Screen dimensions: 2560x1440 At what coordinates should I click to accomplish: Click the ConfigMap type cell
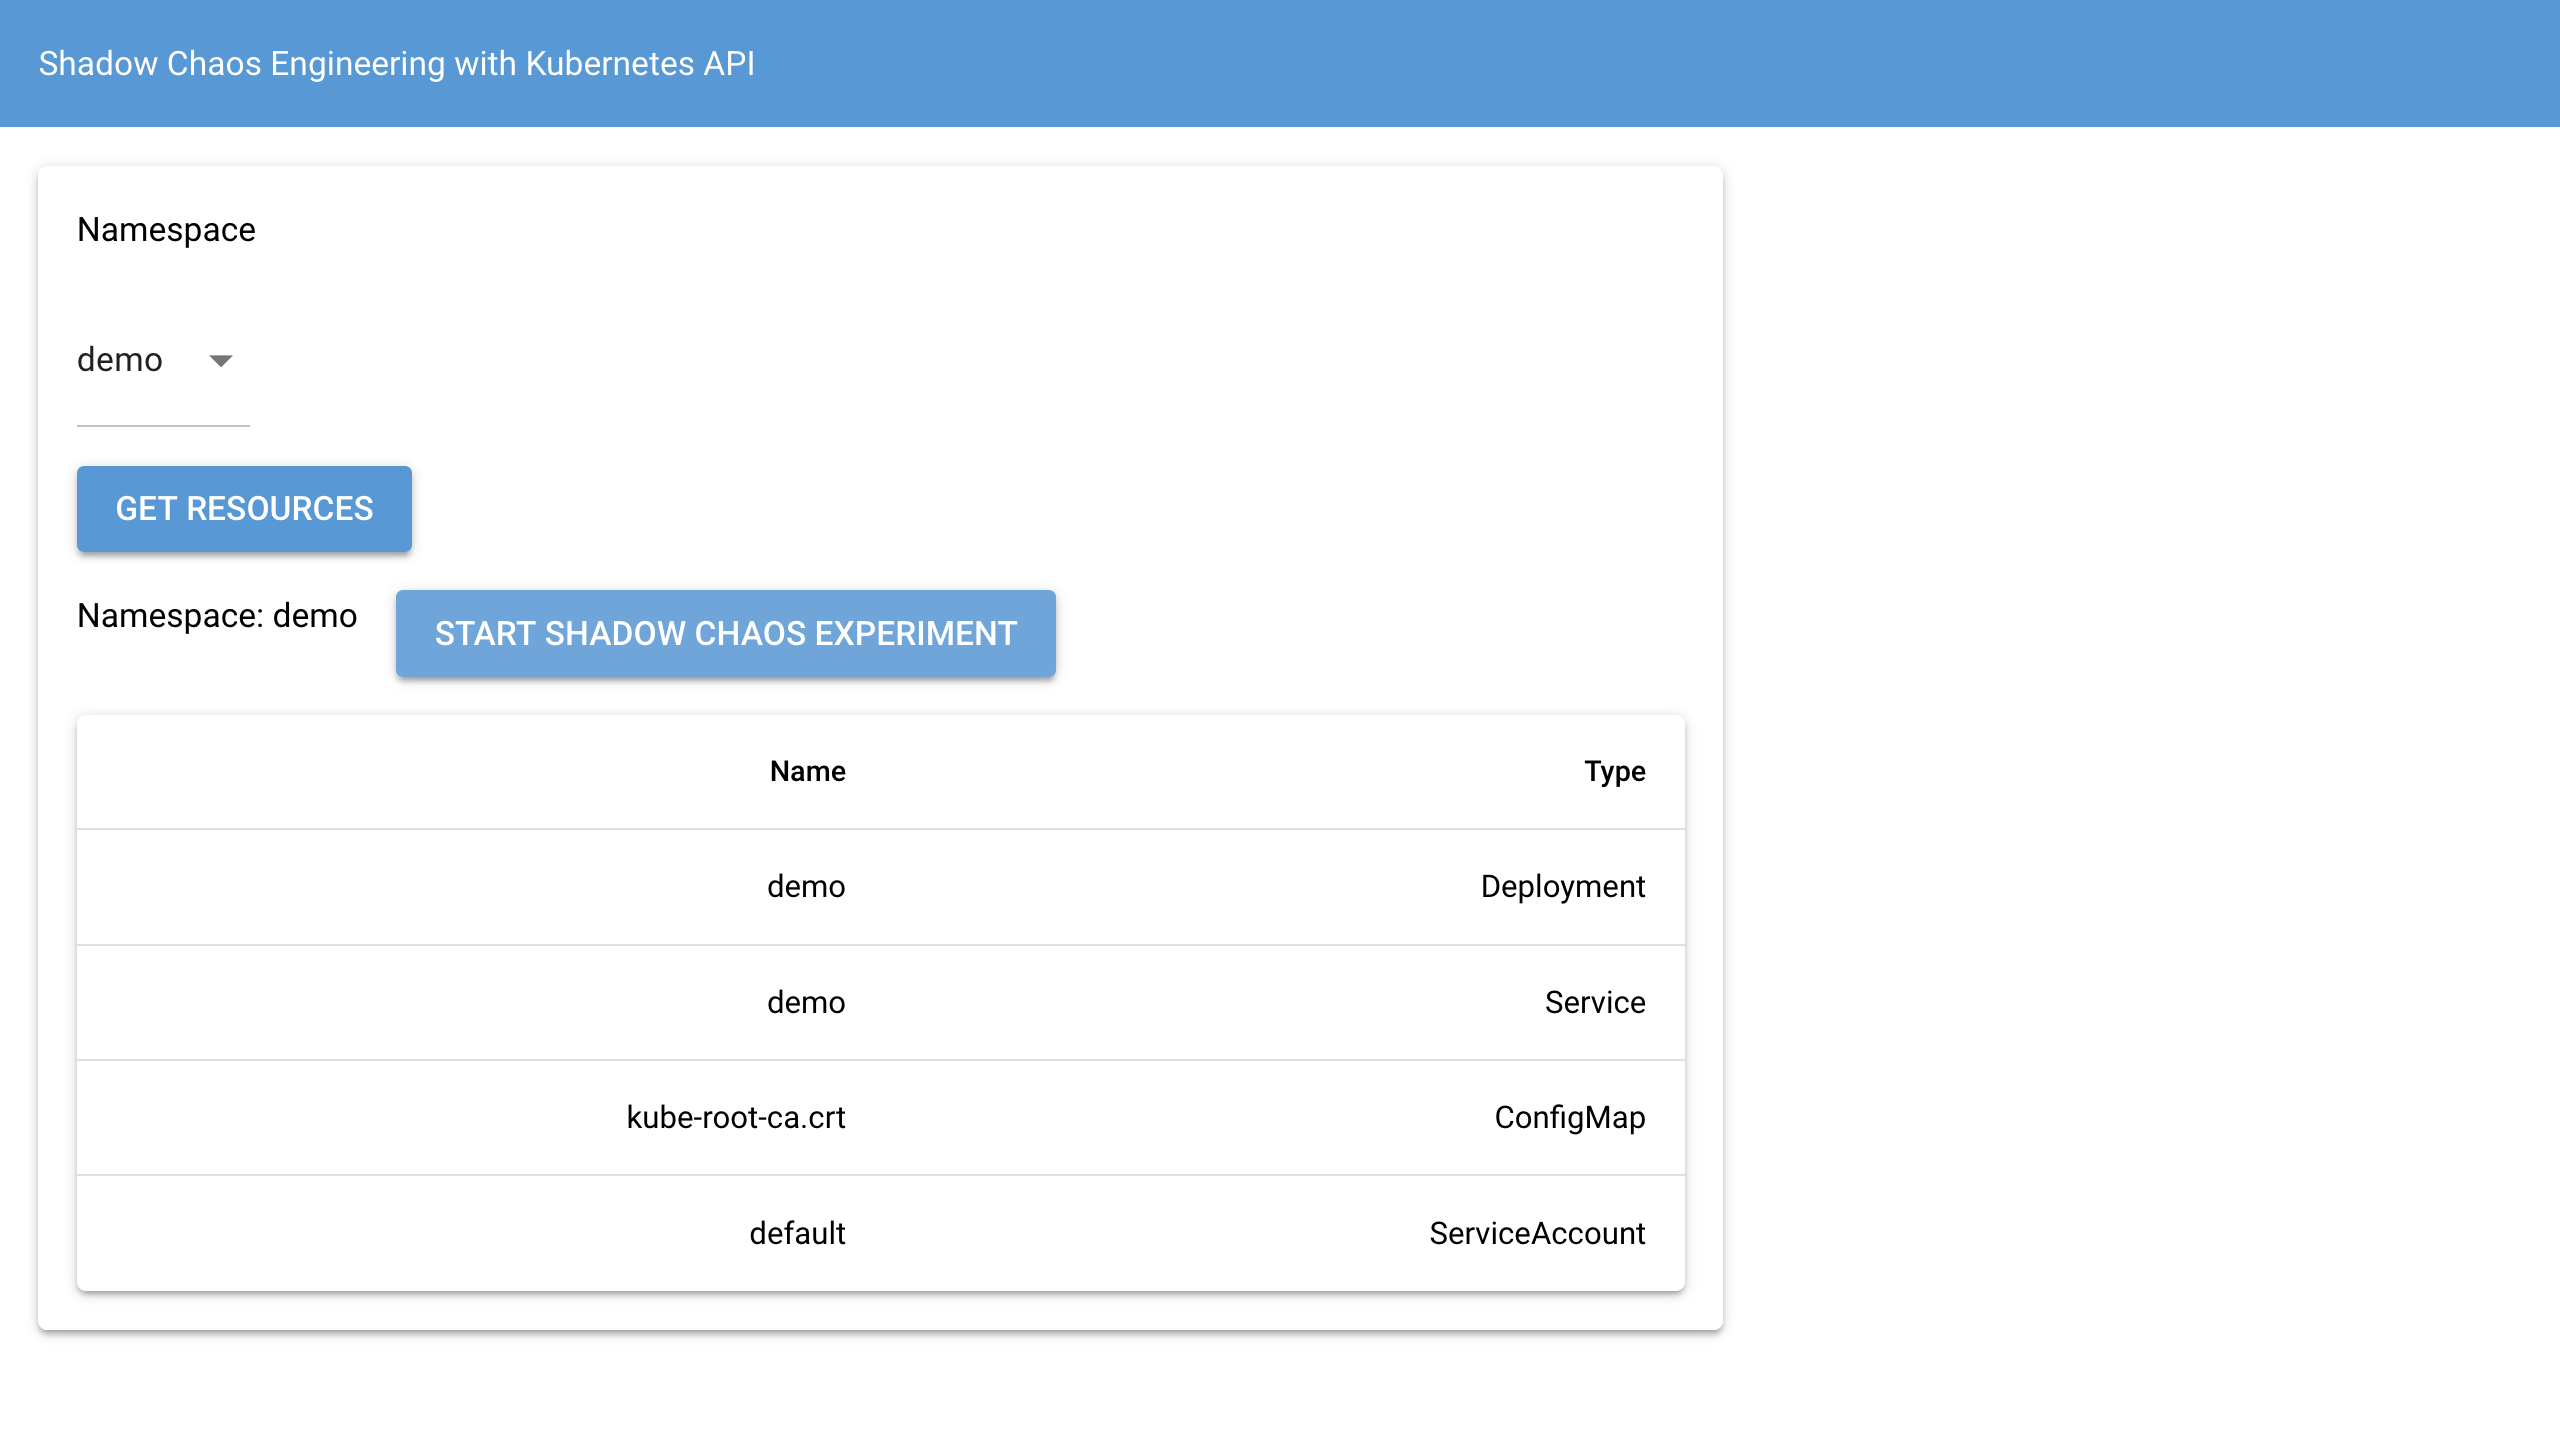pyautogui.click(x=1569, y=1117)
